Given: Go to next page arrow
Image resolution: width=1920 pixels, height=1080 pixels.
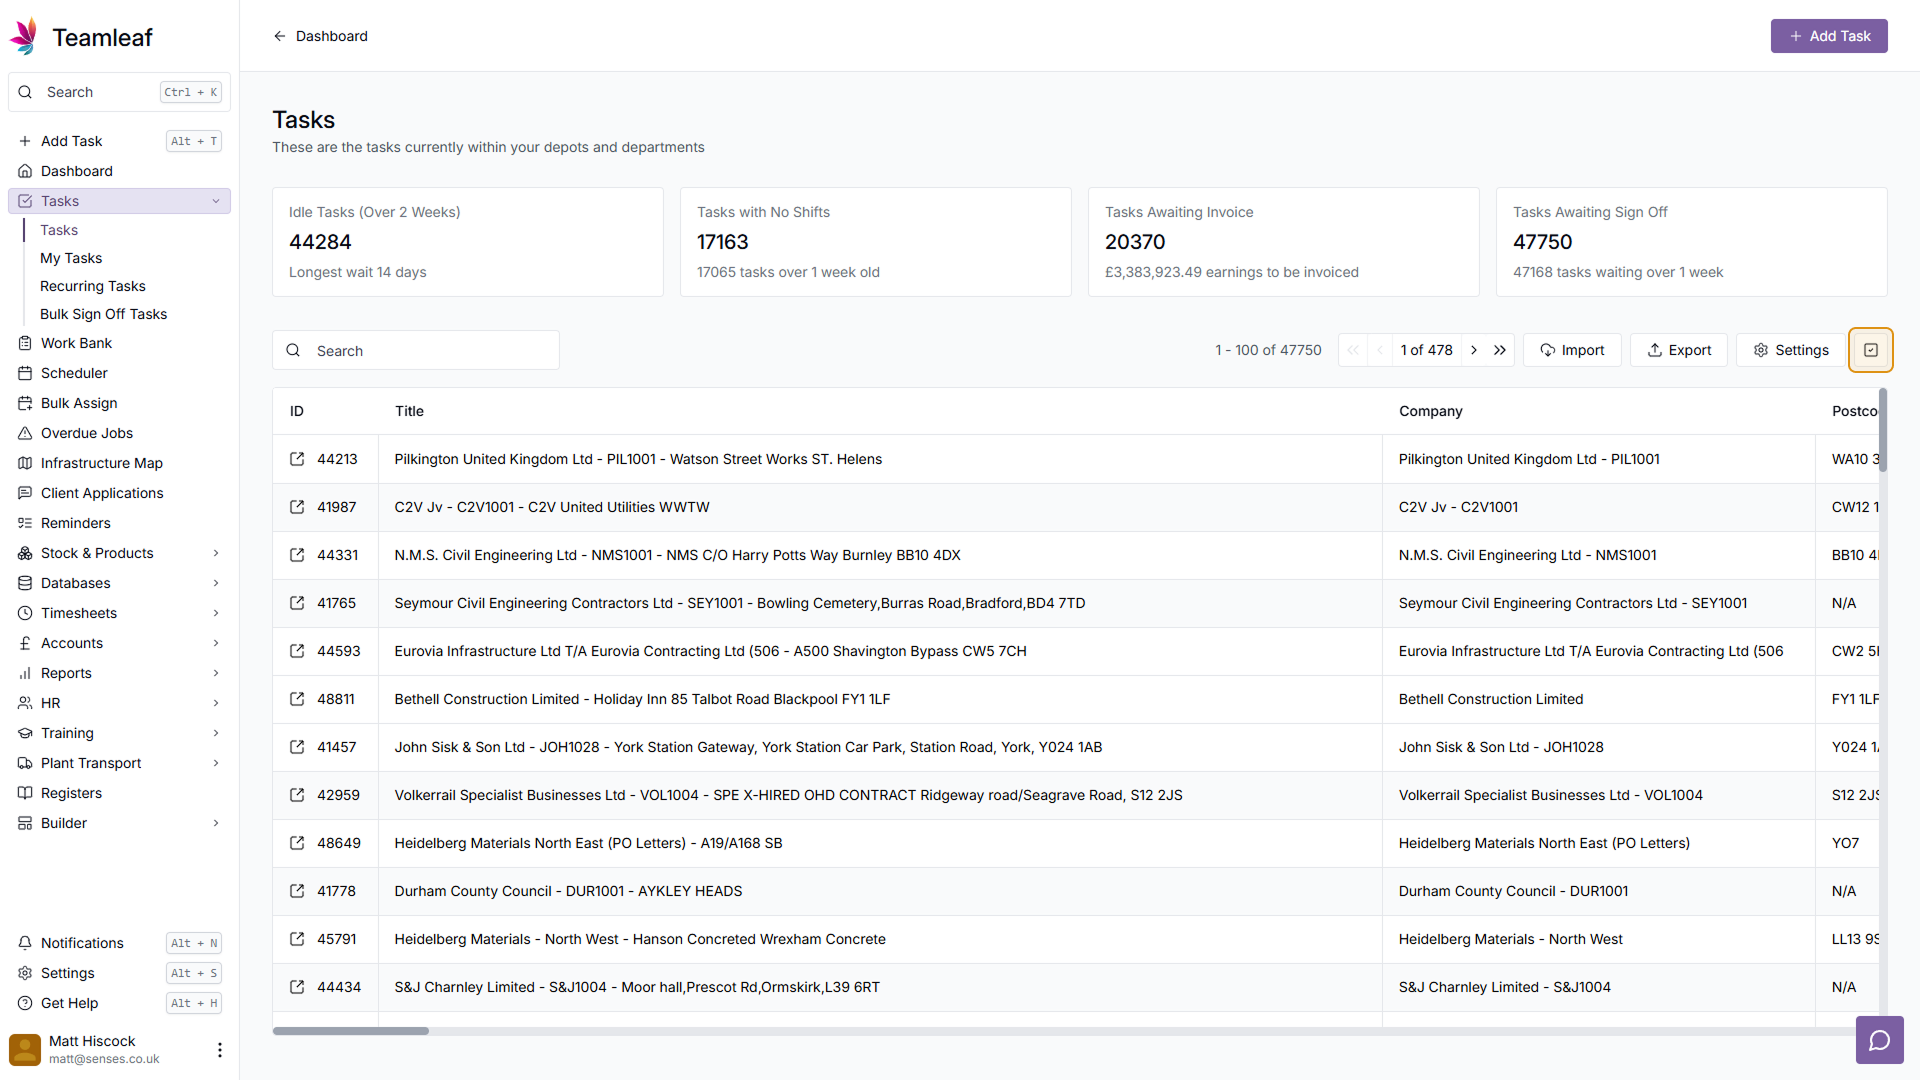Looking at the screenshot, I should click(x=1474, y=350).
